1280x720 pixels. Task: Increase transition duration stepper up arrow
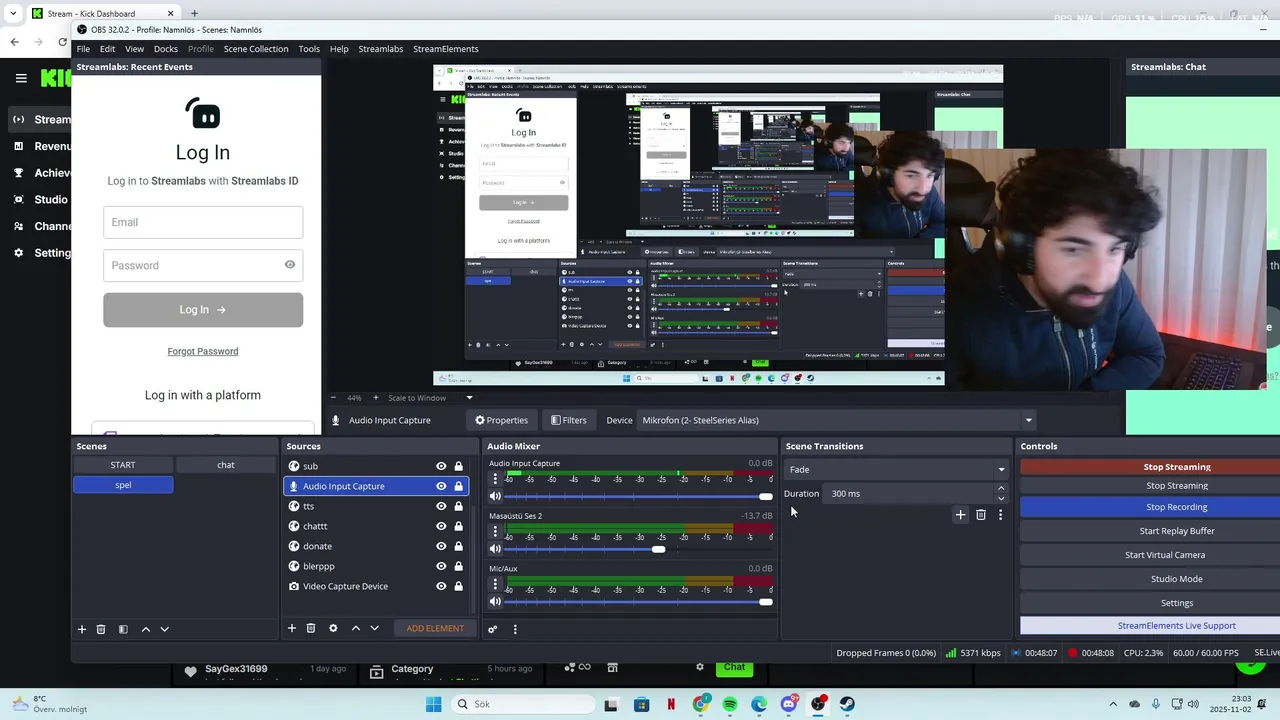click(x=1001, y=488)
